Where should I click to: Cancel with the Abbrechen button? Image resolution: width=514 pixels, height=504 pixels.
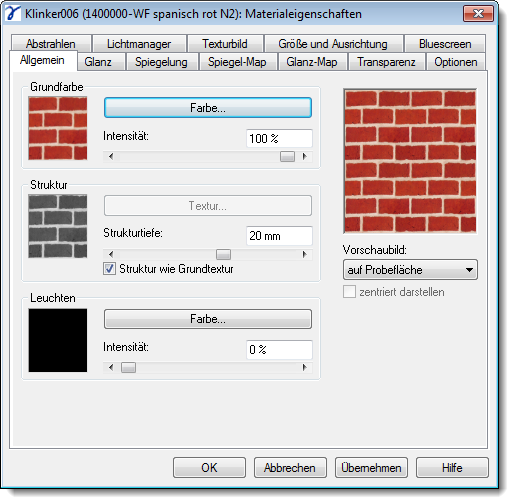pyautogui.click(x=290, y=468)
